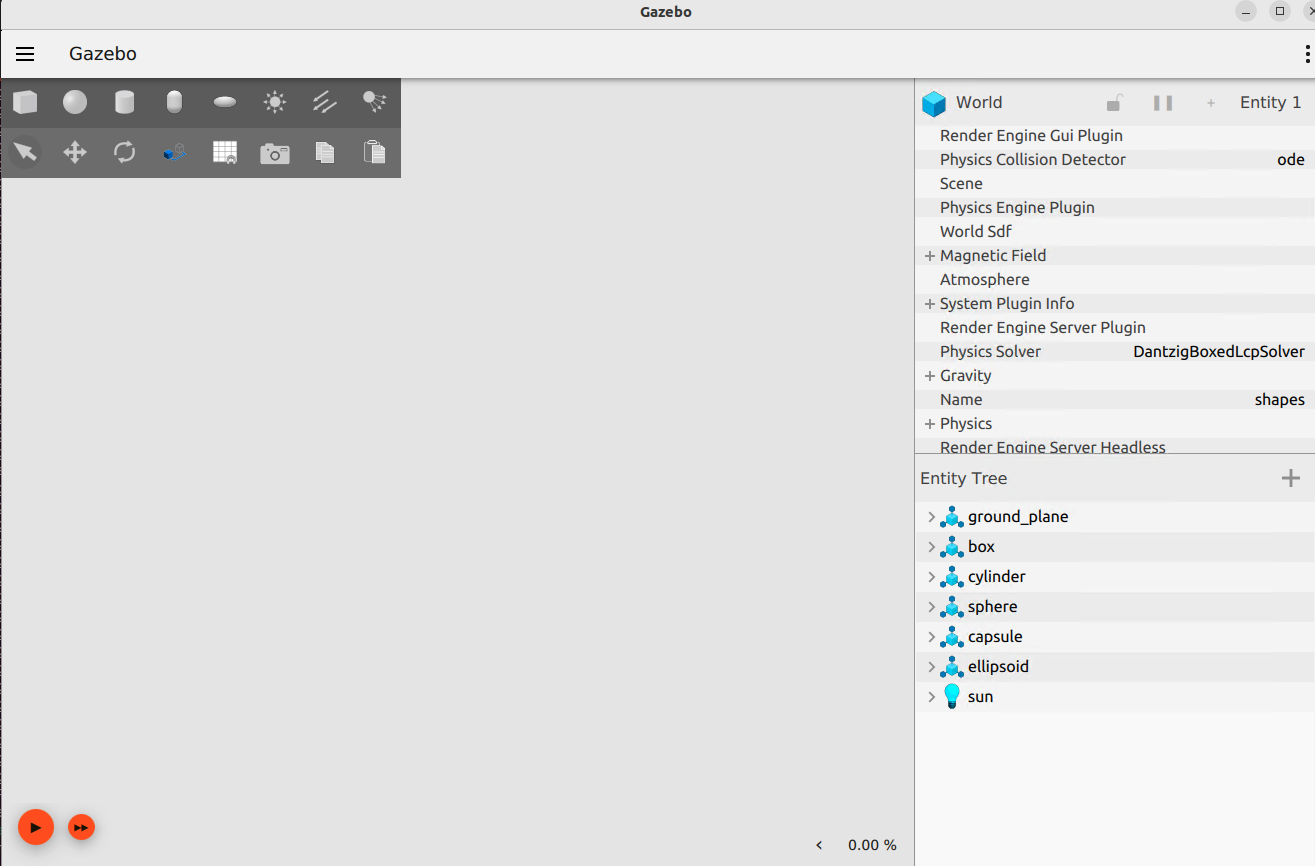Insert a cylinder shape from toolbar

[124, 102]
